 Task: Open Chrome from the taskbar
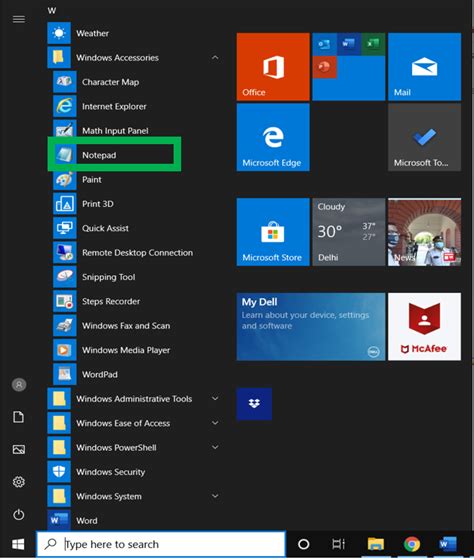coord(411,544)
